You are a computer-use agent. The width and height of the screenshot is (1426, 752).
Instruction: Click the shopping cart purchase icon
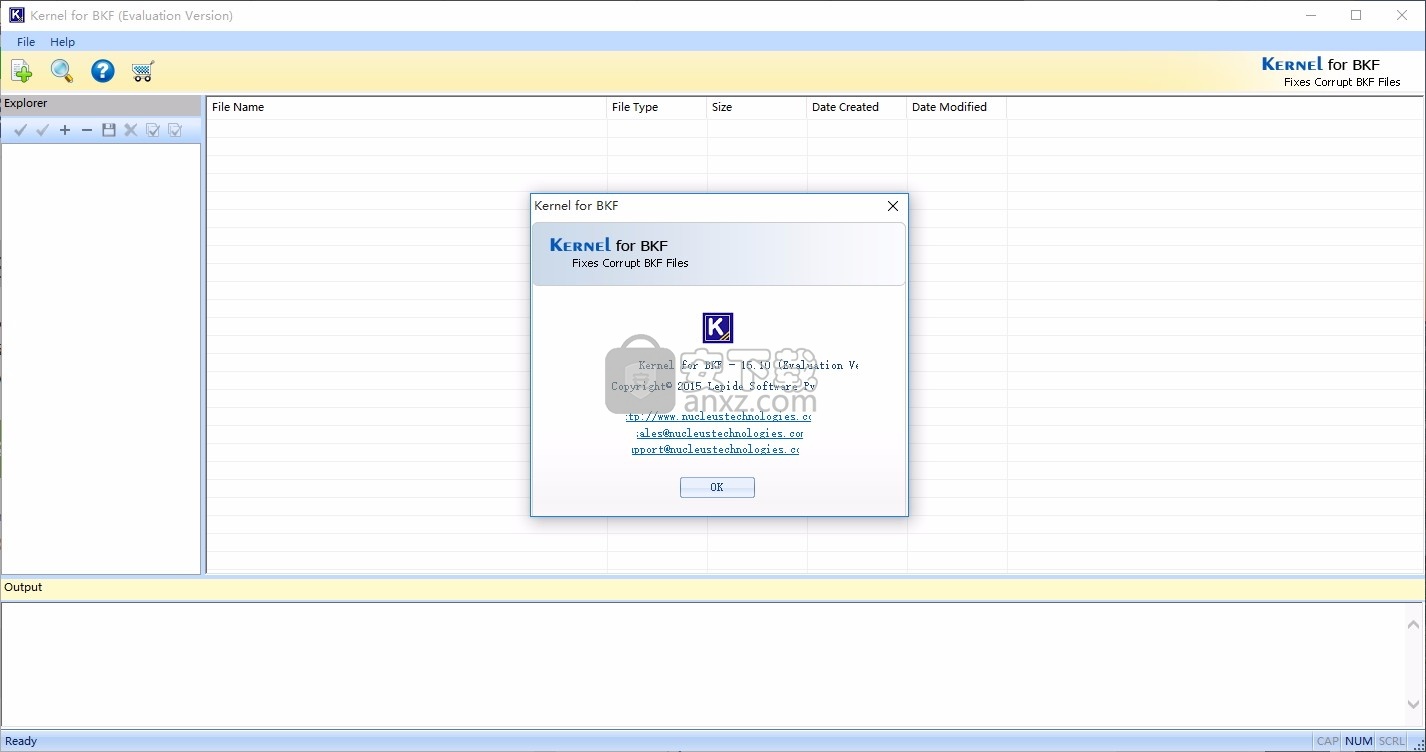[x=143, y=71]
